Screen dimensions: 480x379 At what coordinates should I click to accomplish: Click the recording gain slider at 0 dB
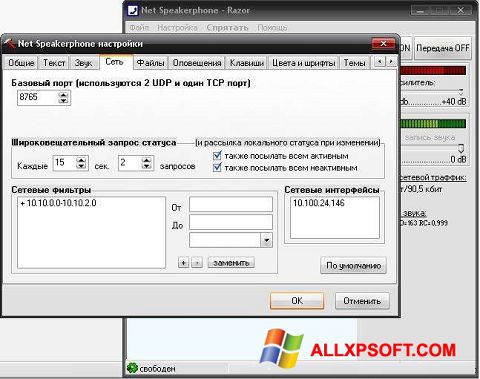pos(461,148)
